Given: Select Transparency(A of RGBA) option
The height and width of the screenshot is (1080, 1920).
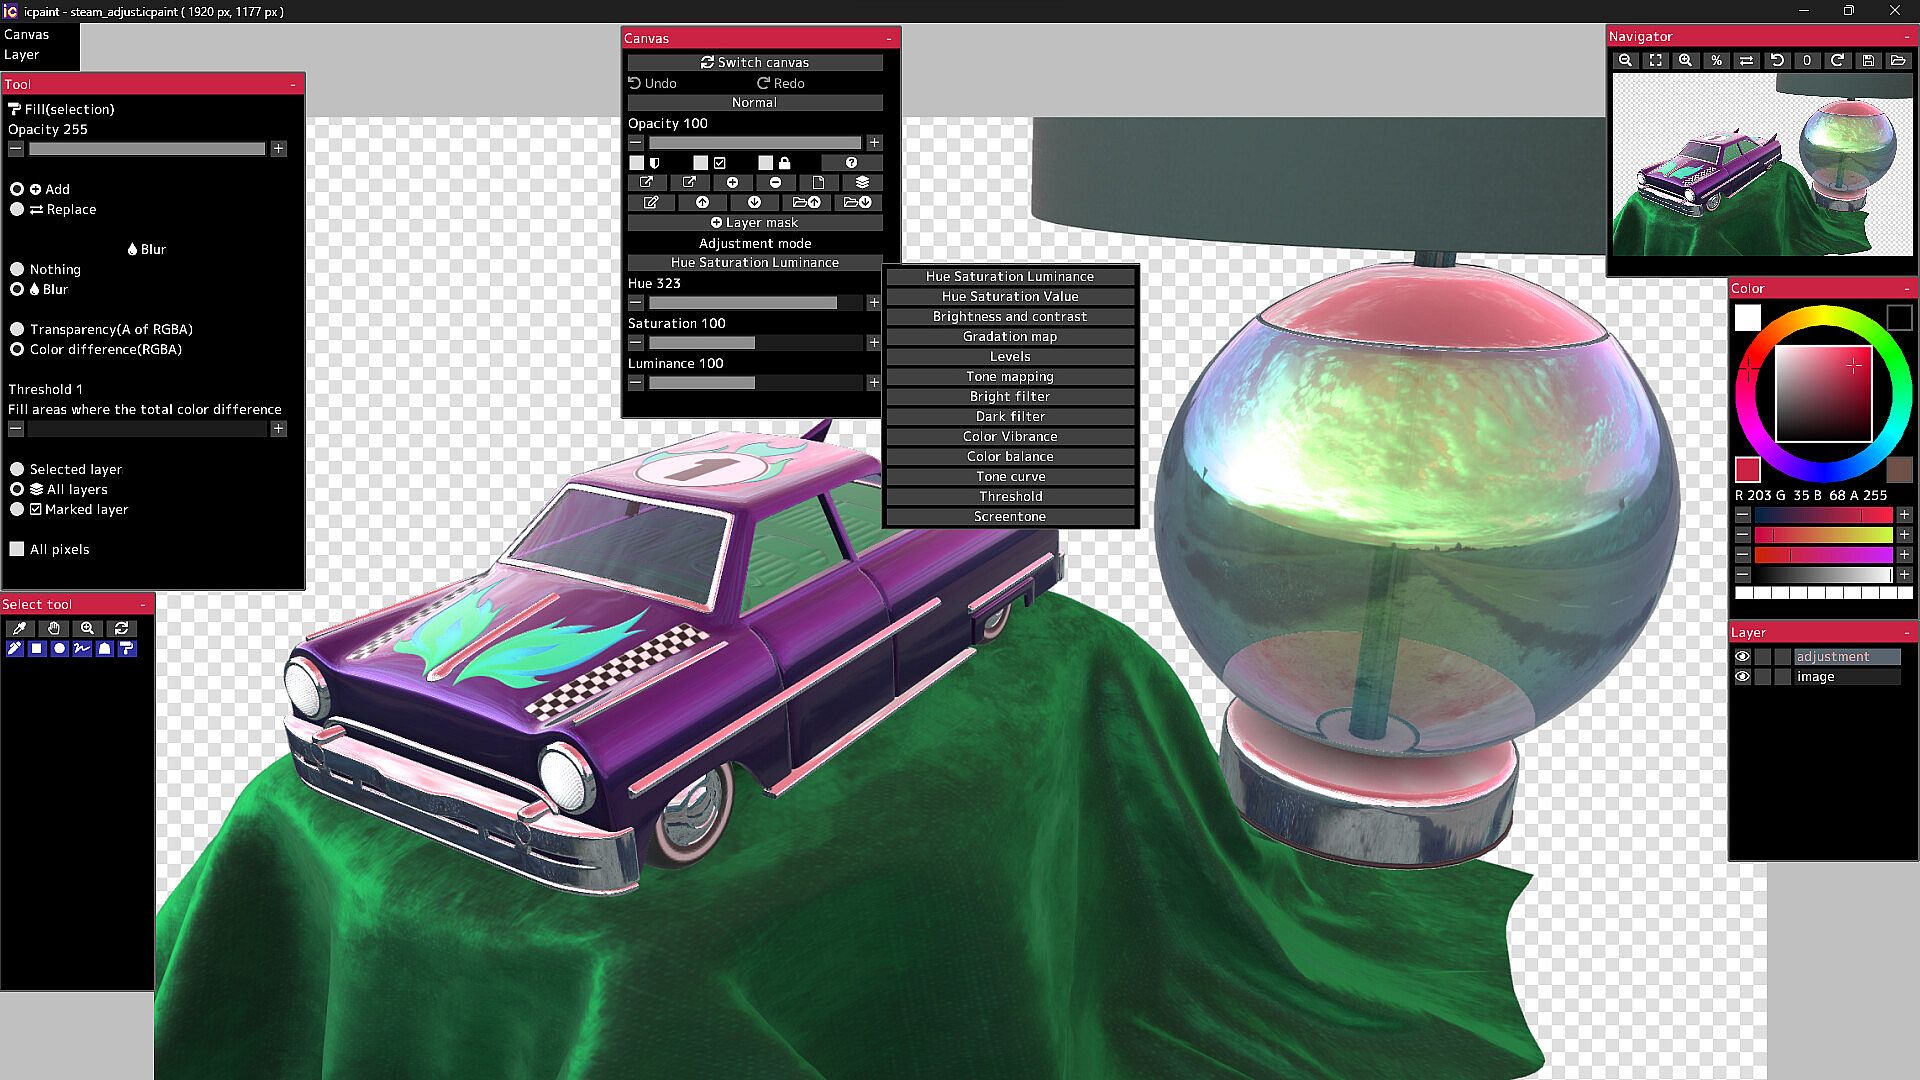Looking at the screenshot, I should [x=17, y=329].
